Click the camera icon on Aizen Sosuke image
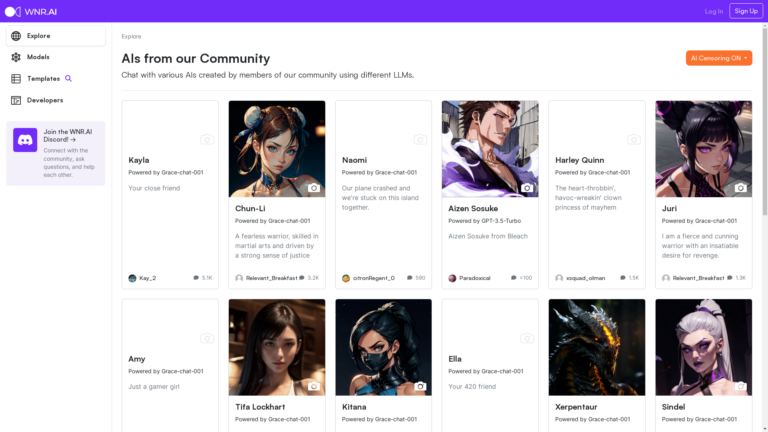 tap(527, 188)
